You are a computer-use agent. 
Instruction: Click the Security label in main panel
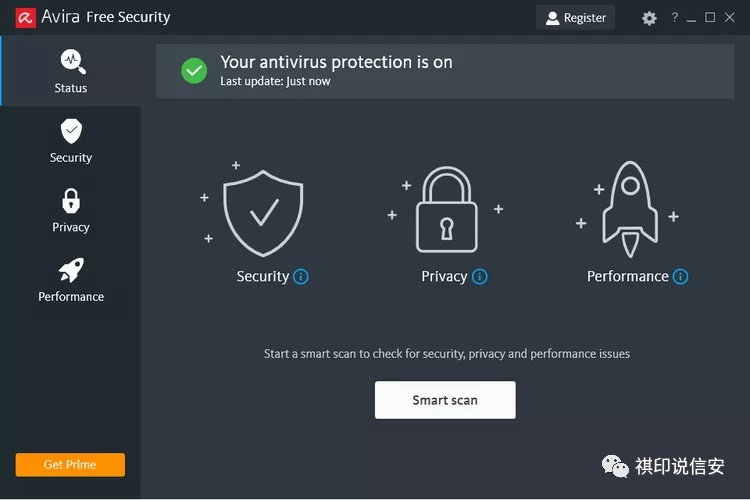(x=262, y=277)
